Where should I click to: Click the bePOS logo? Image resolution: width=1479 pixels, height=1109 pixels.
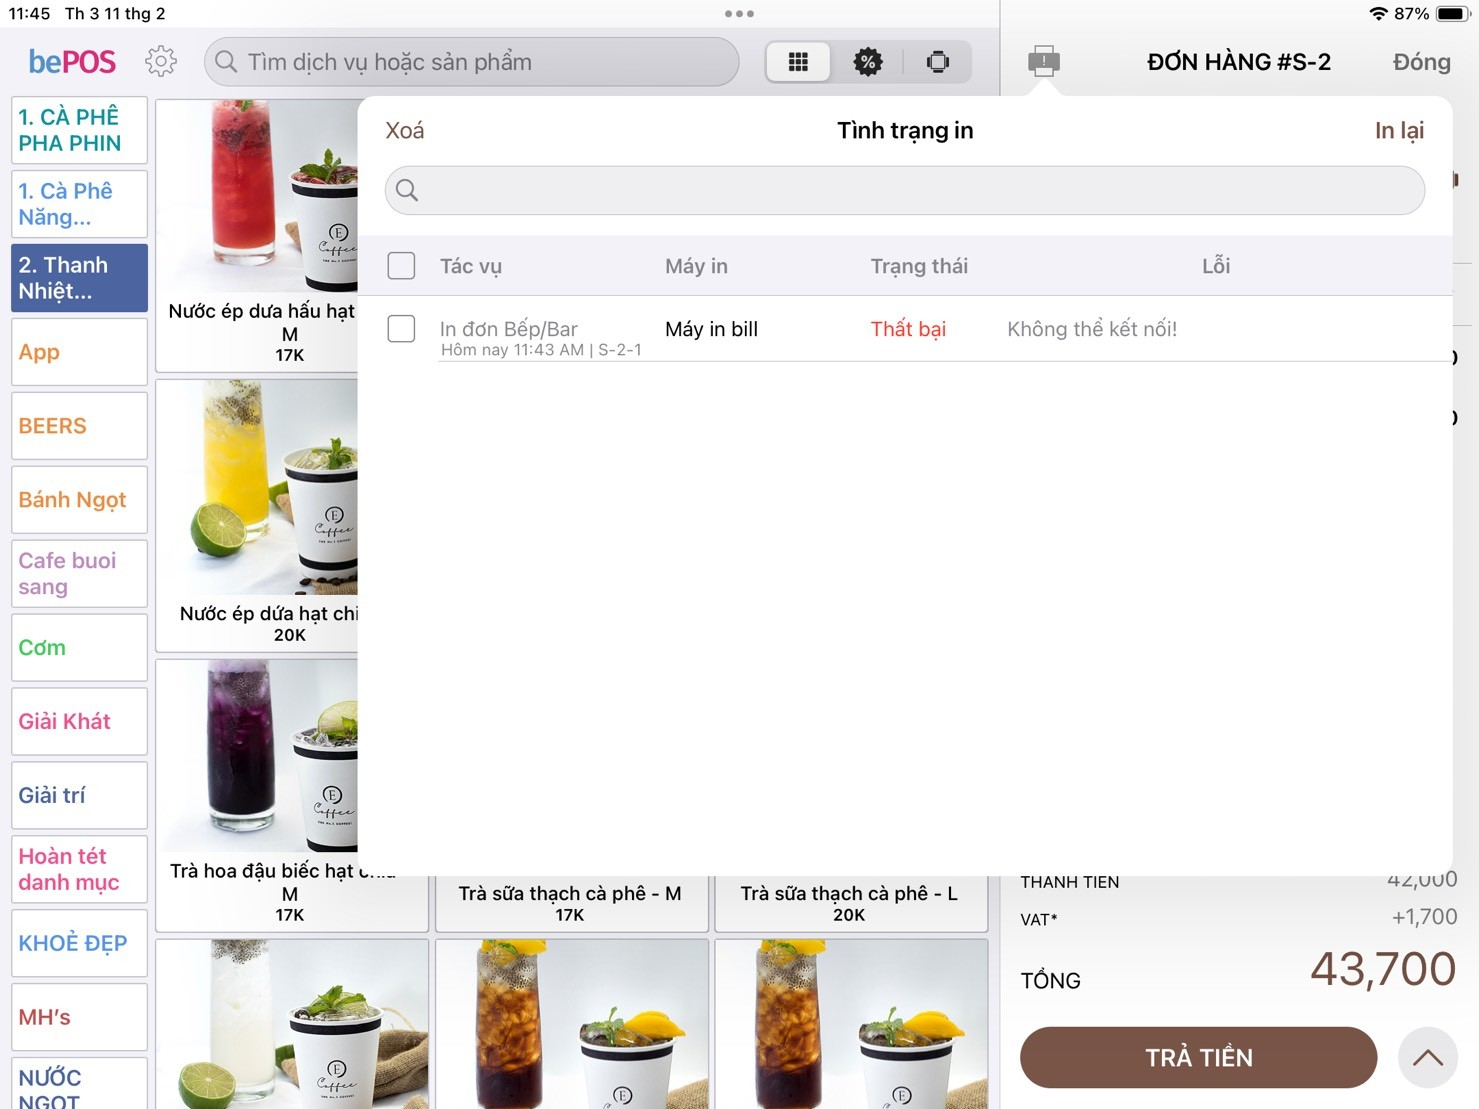coord(72,62)
